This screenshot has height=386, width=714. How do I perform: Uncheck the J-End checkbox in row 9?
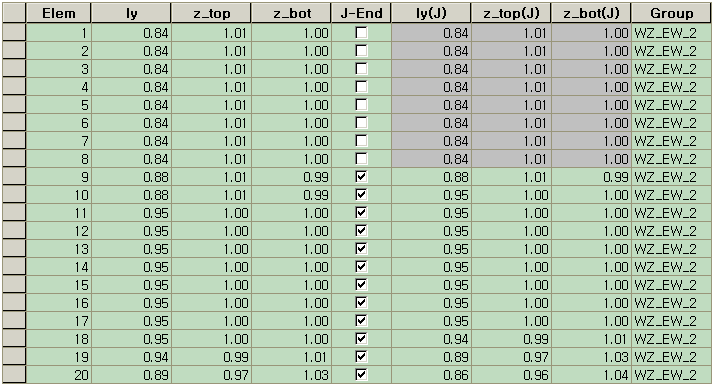pos(361,177)
